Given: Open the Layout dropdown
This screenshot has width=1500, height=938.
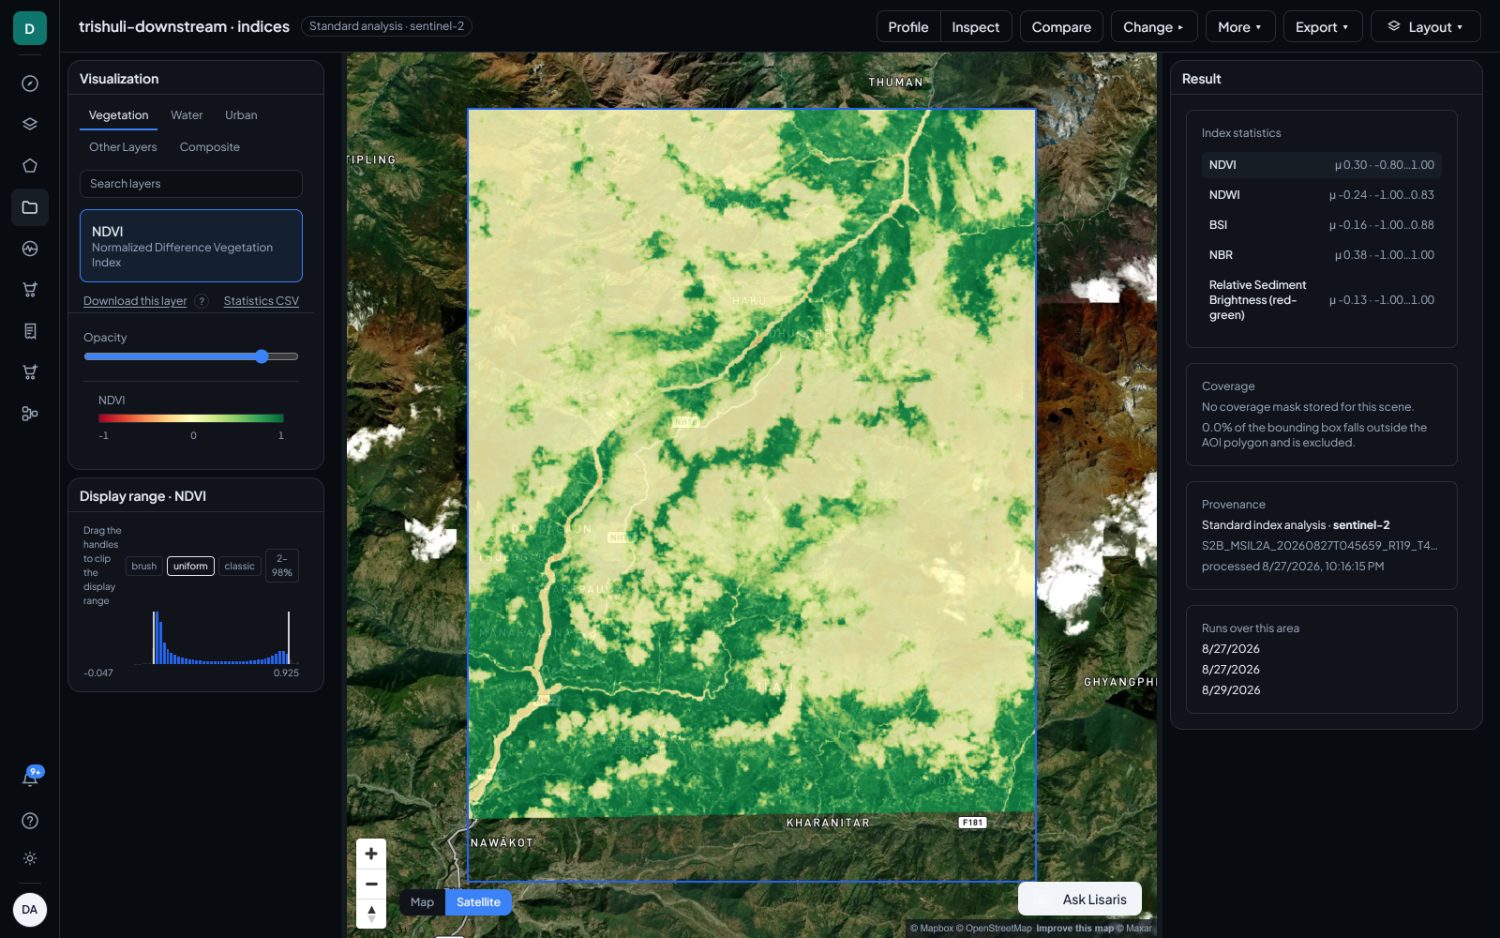Looking at the screenshot, I should [x=1425, y=27].
